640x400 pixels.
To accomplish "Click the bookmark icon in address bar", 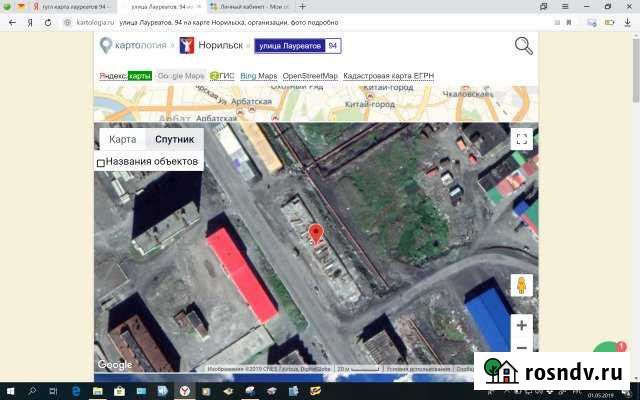I will tap(569, 23).
